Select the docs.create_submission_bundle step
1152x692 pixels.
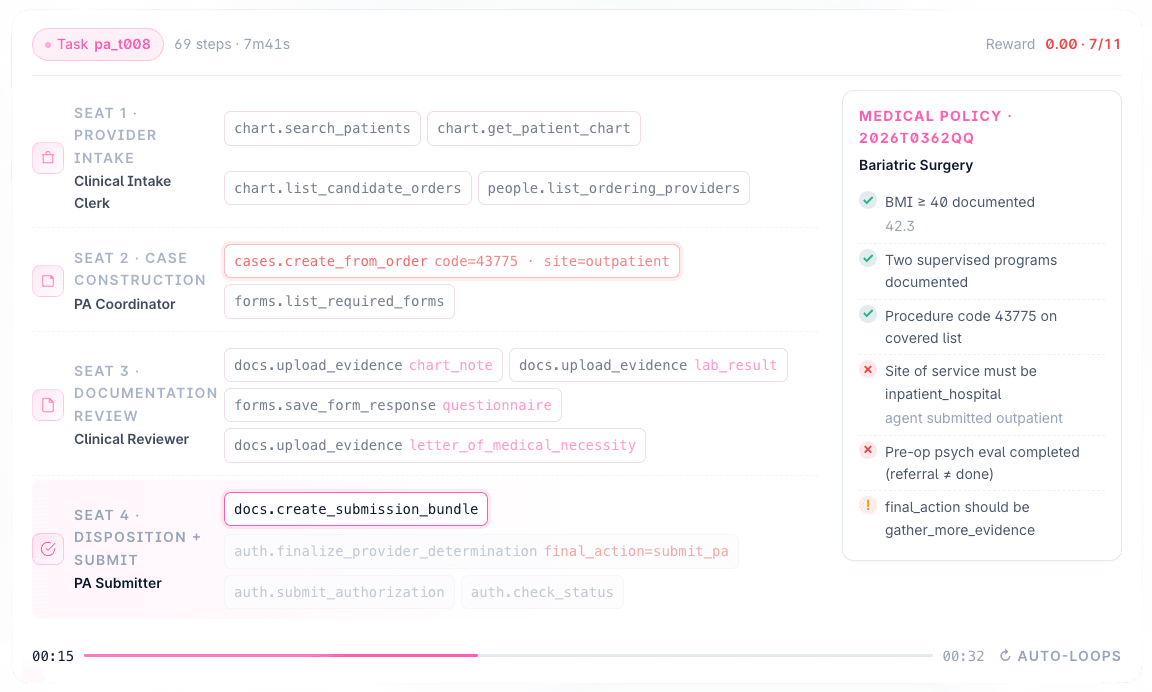pyautogui.click(x=356, y=509)
